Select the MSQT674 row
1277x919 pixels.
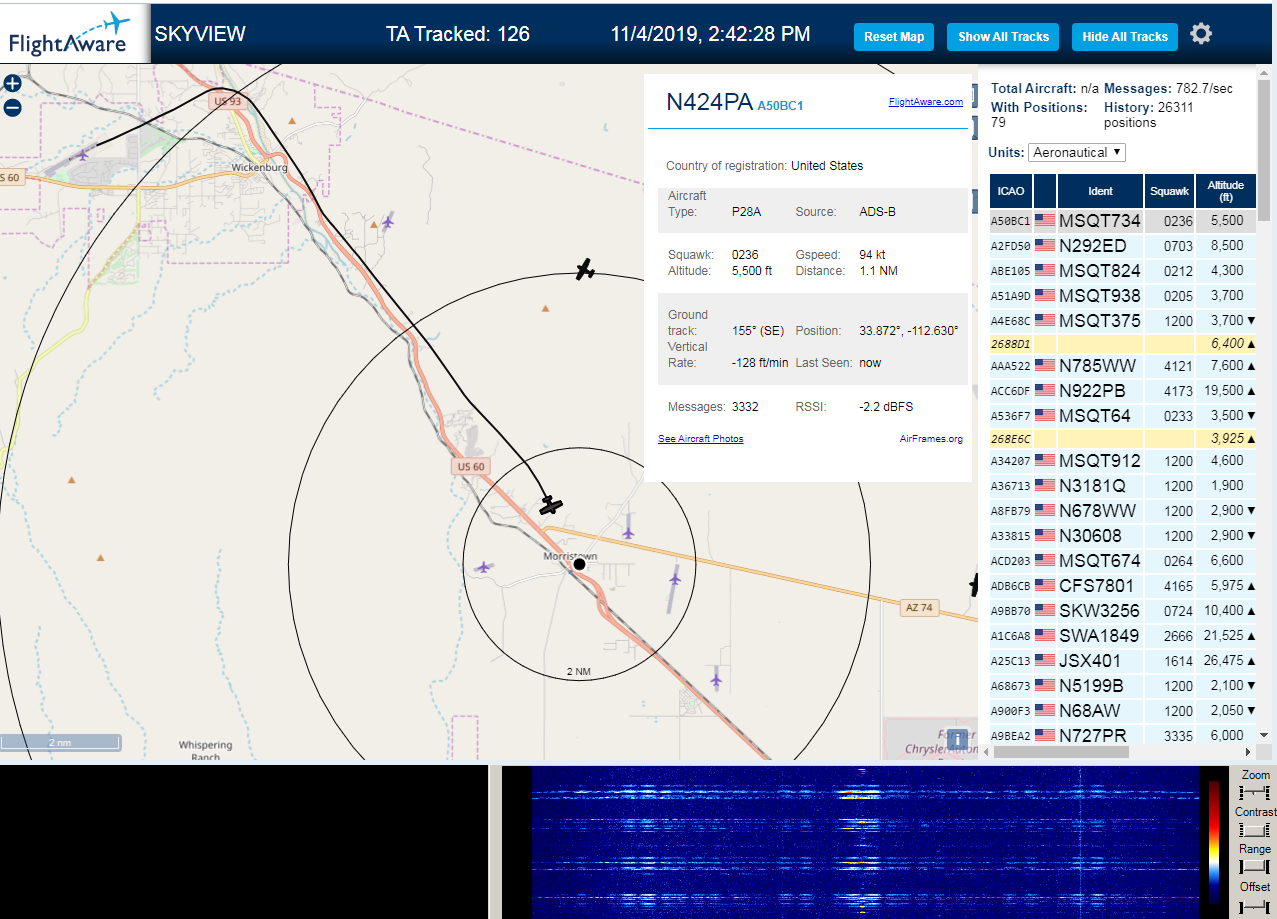[x=1123, y=560]
